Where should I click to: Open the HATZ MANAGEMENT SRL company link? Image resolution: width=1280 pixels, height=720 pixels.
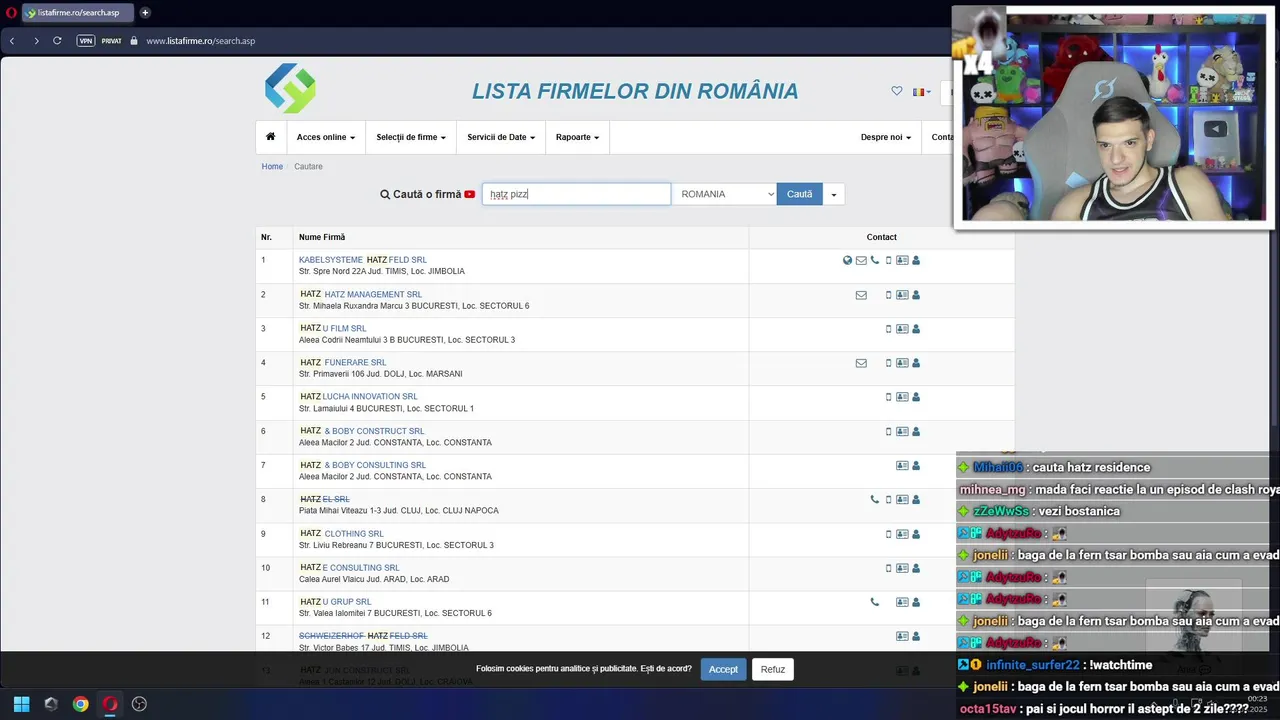coord(361,295)
